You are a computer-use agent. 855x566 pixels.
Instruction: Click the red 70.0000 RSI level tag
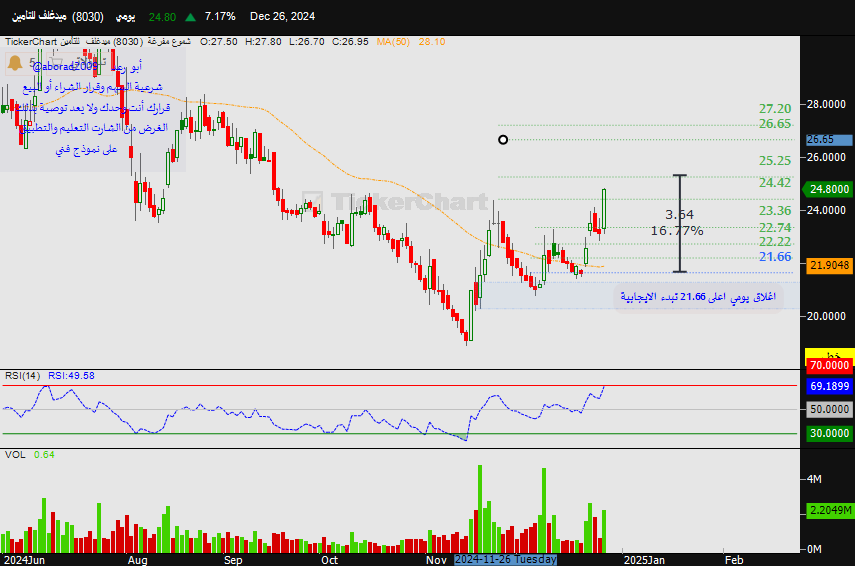(829, 365)
